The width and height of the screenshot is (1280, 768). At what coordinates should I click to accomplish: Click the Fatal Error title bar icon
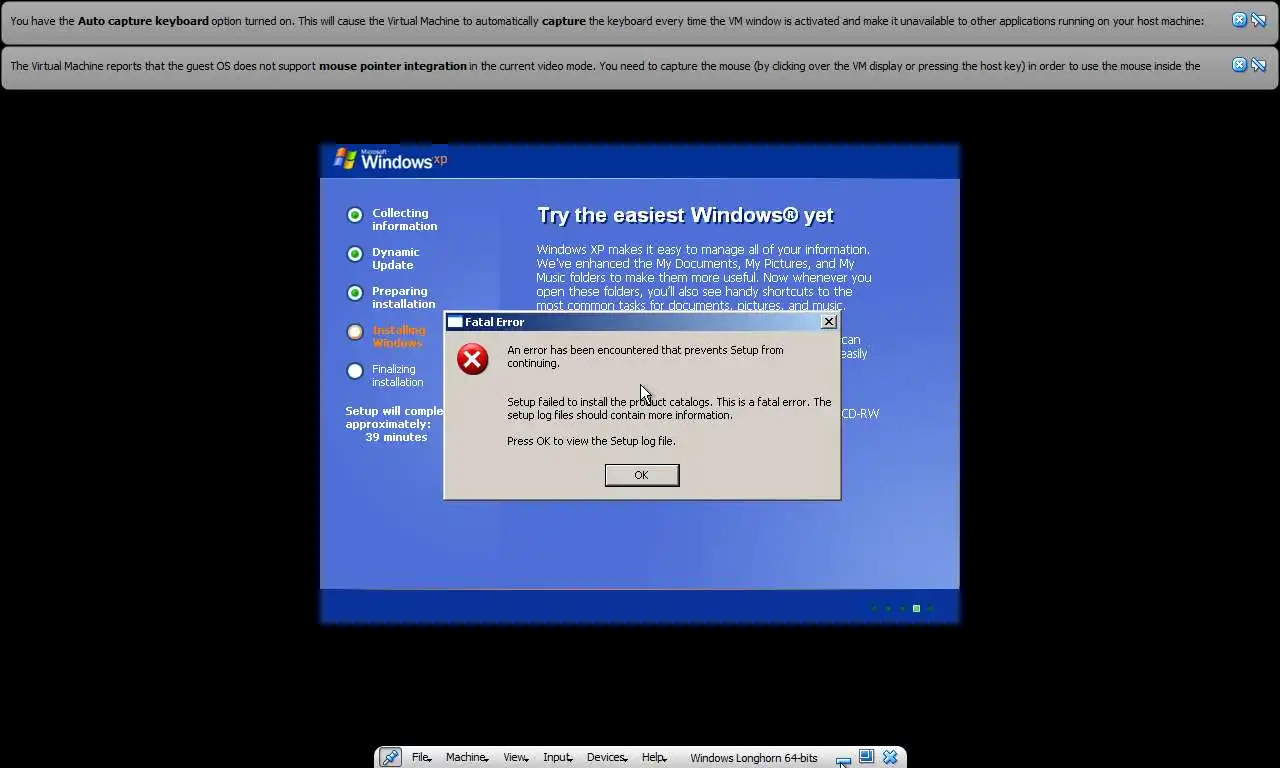coord(455,322)
